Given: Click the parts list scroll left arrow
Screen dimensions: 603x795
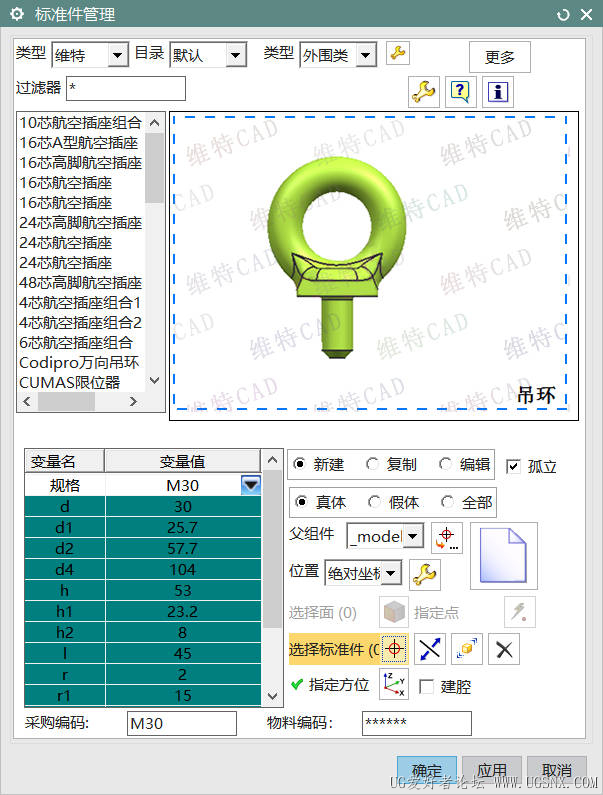Looking at the screenshot, I should tap(27, 402).
